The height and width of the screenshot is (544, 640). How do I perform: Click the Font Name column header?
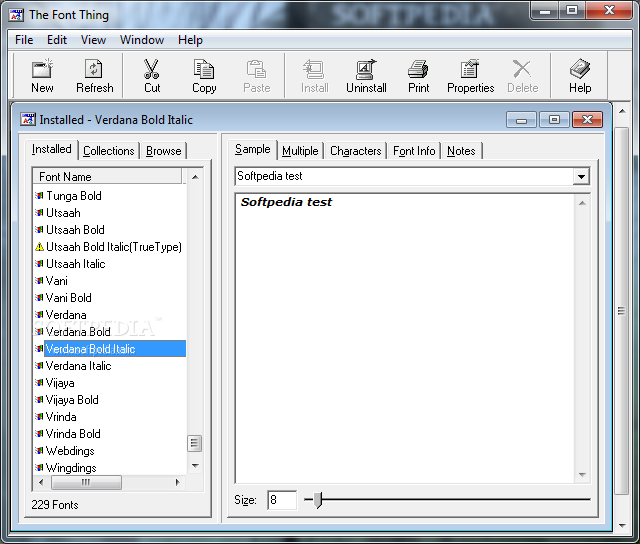coord(107,177)
